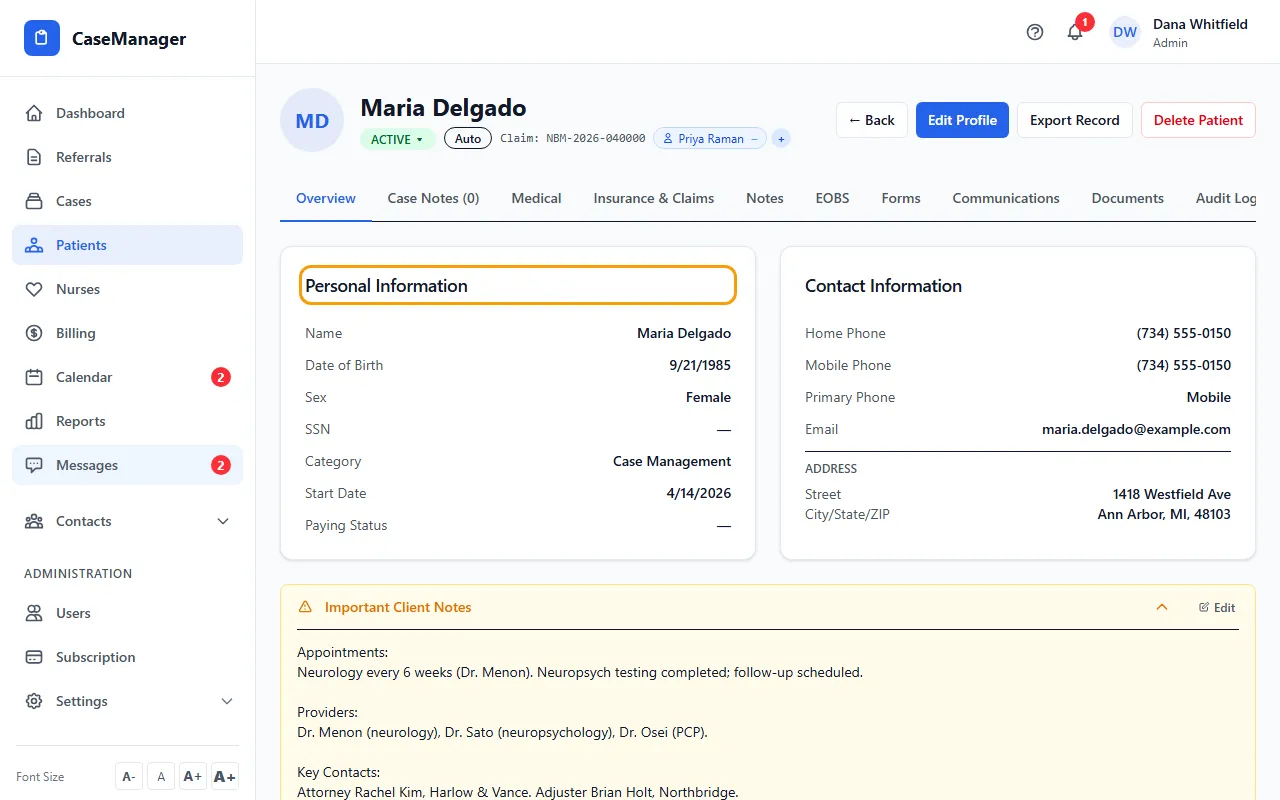1280x800 pixels.
Task: Click the Personal Information heading
Action: point(387,286)
